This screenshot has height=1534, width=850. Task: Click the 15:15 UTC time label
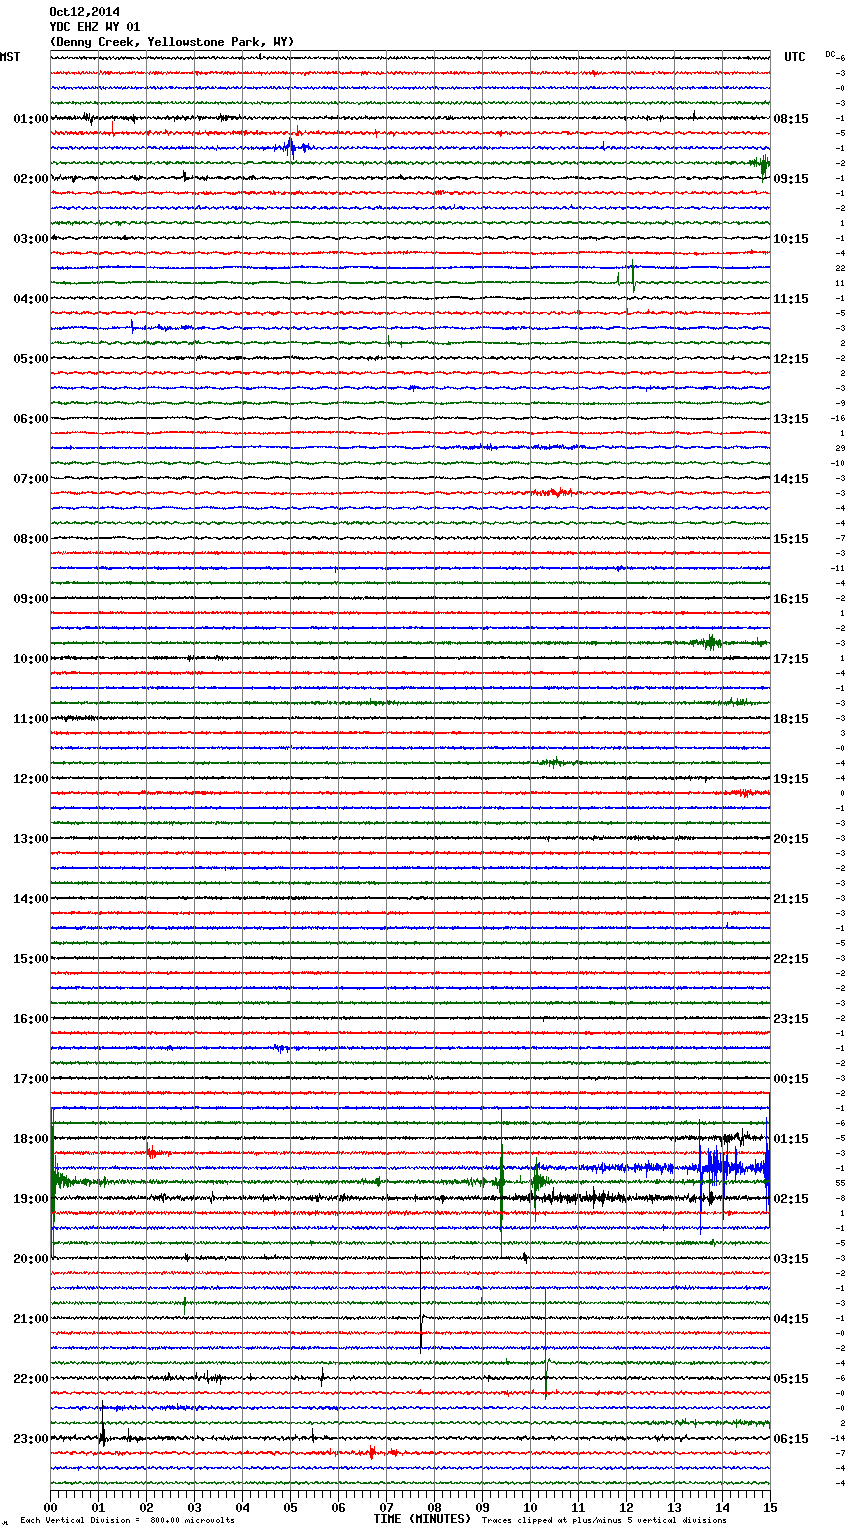pos(791,539)
